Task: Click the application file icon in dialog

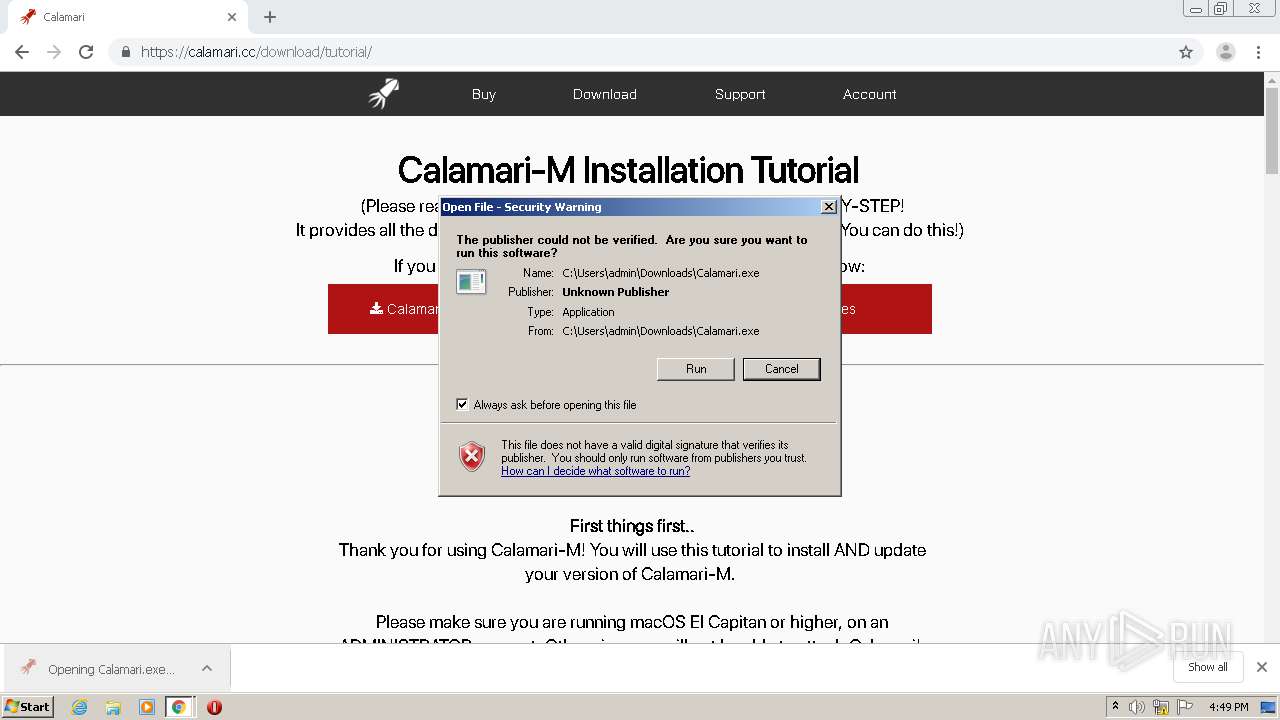Action: point(471,282)
